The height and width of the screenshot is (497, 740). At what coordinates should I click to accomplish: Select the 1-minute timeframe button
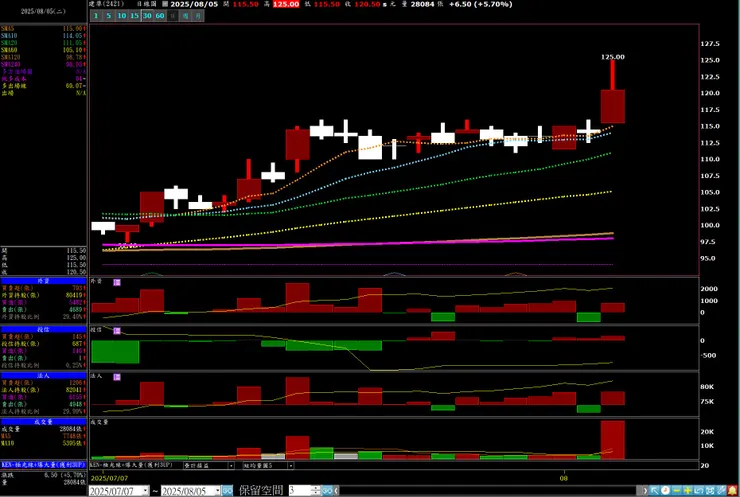click(96, 16)
